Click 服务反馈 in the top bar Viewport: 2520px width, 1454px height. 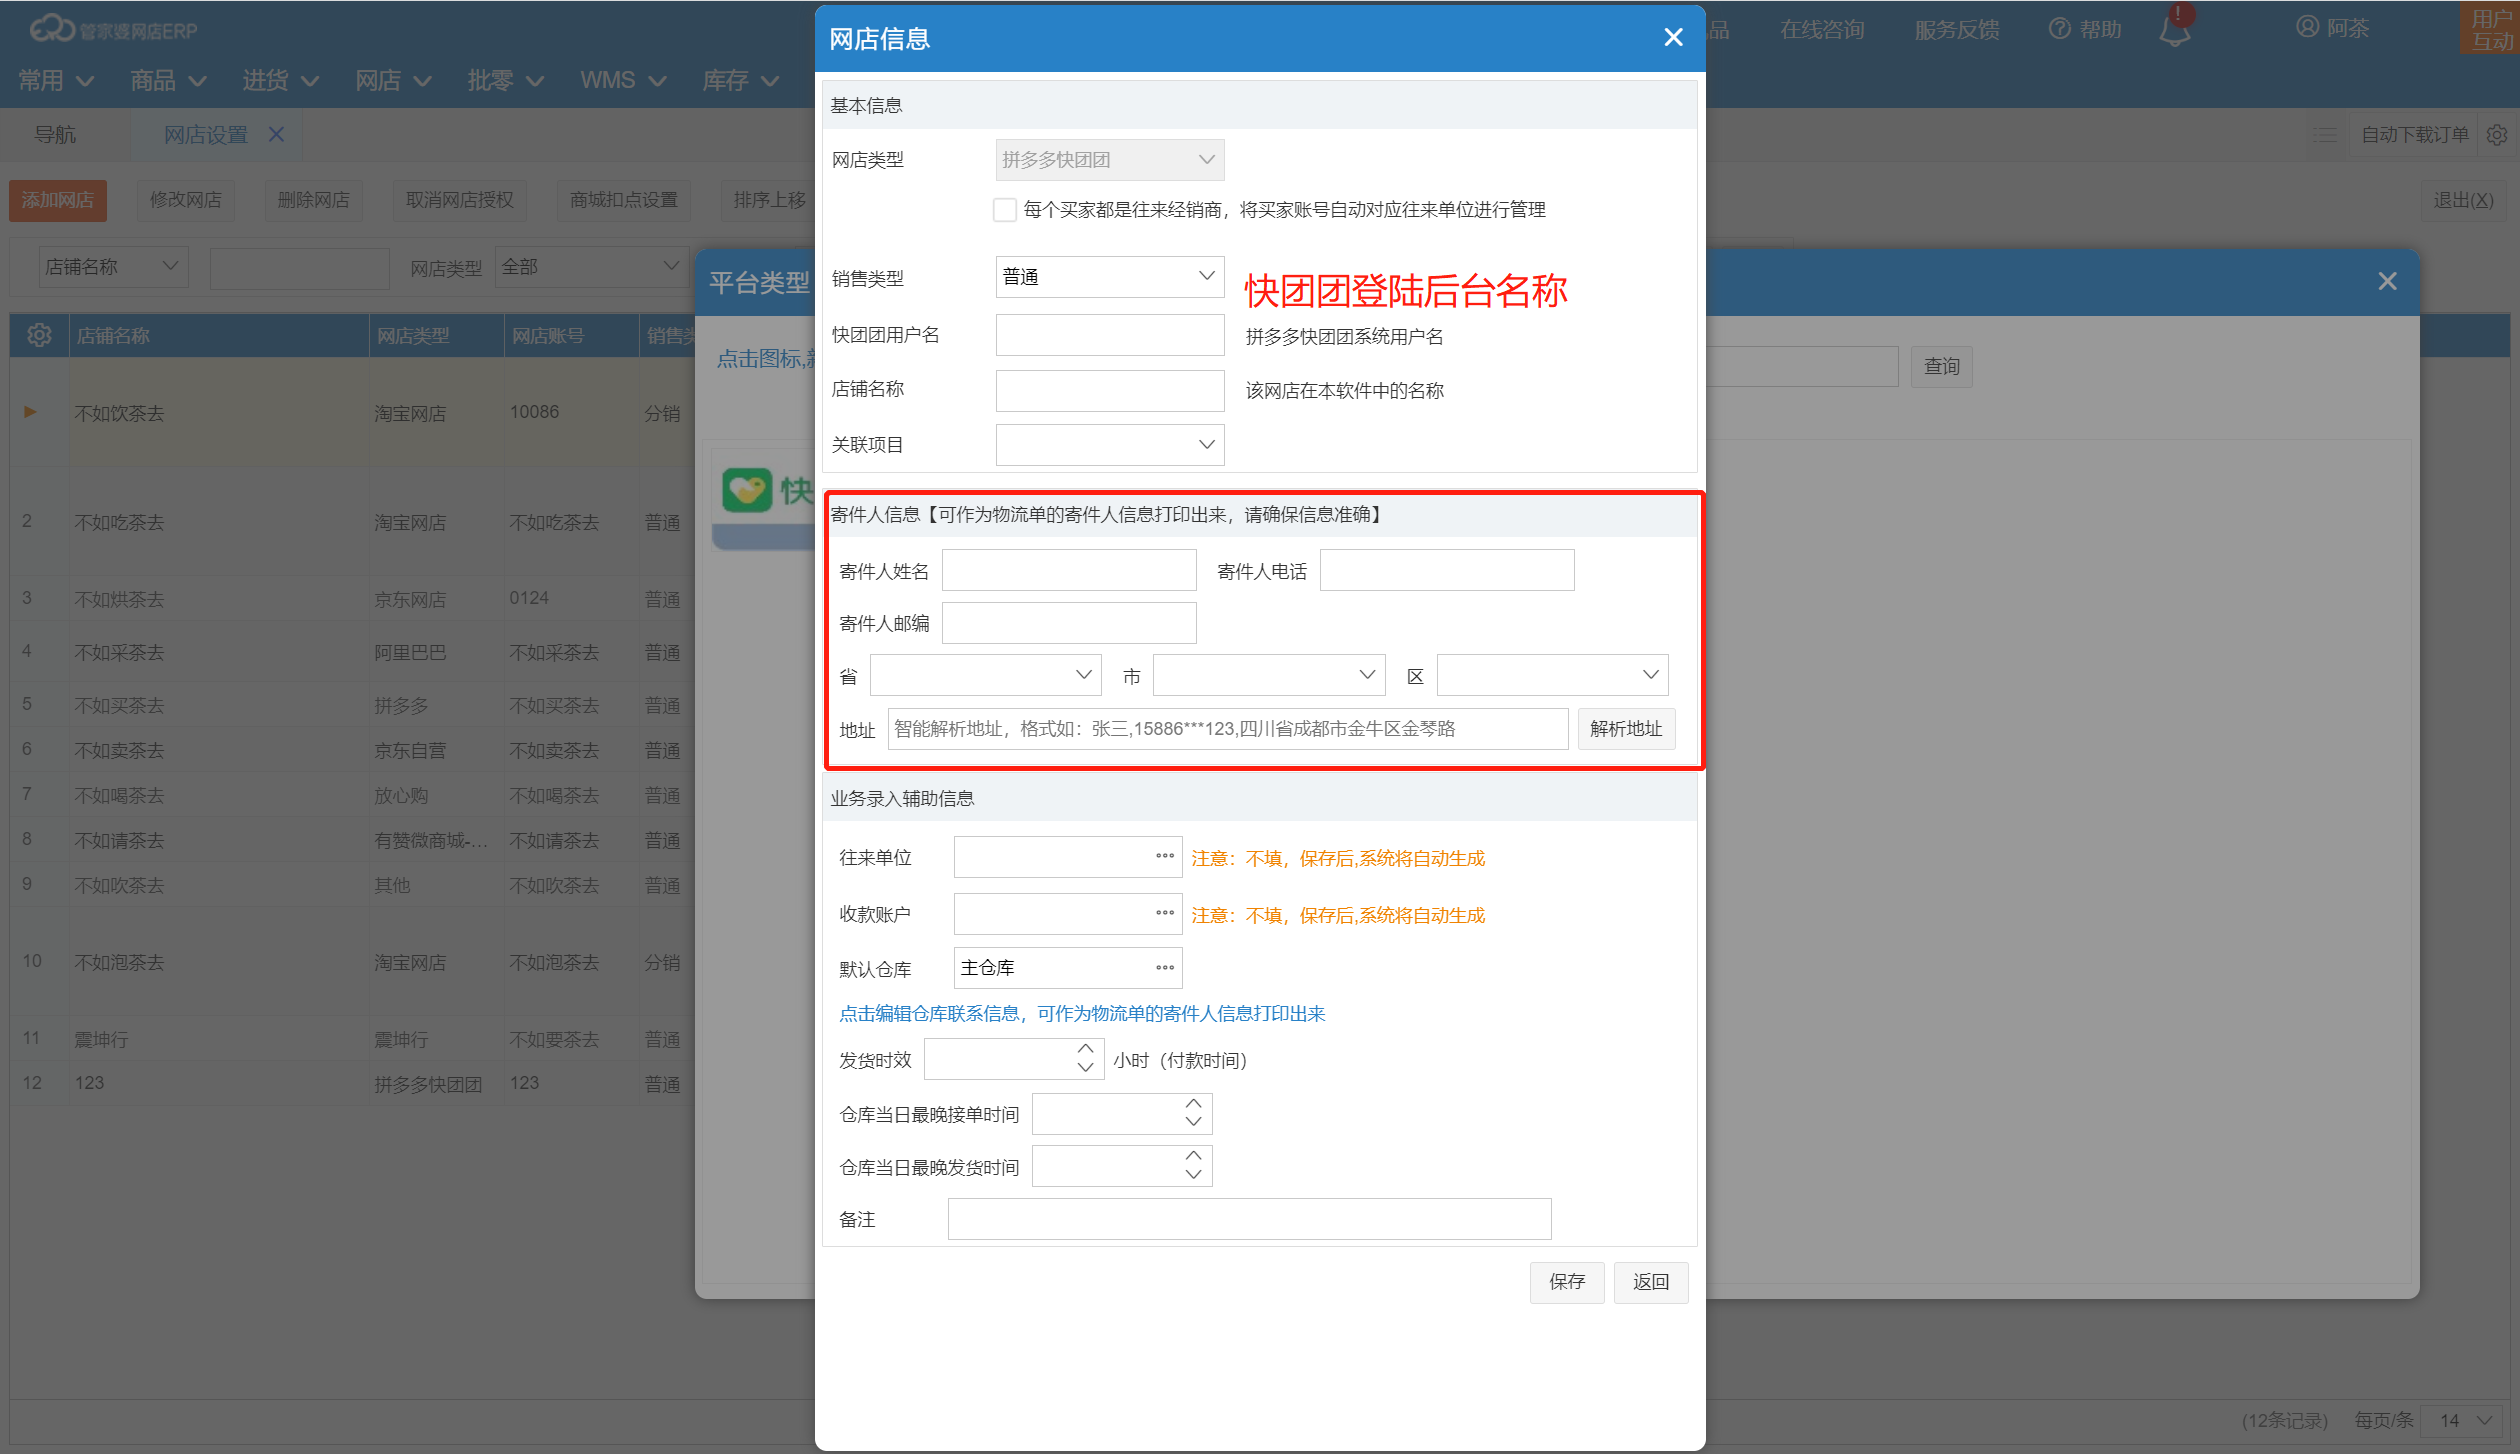point(1957,29)
